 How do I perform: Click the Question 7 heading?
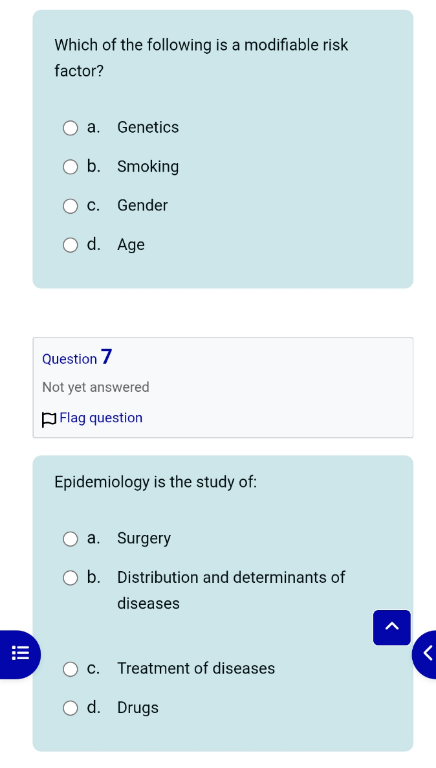point(77,358)
